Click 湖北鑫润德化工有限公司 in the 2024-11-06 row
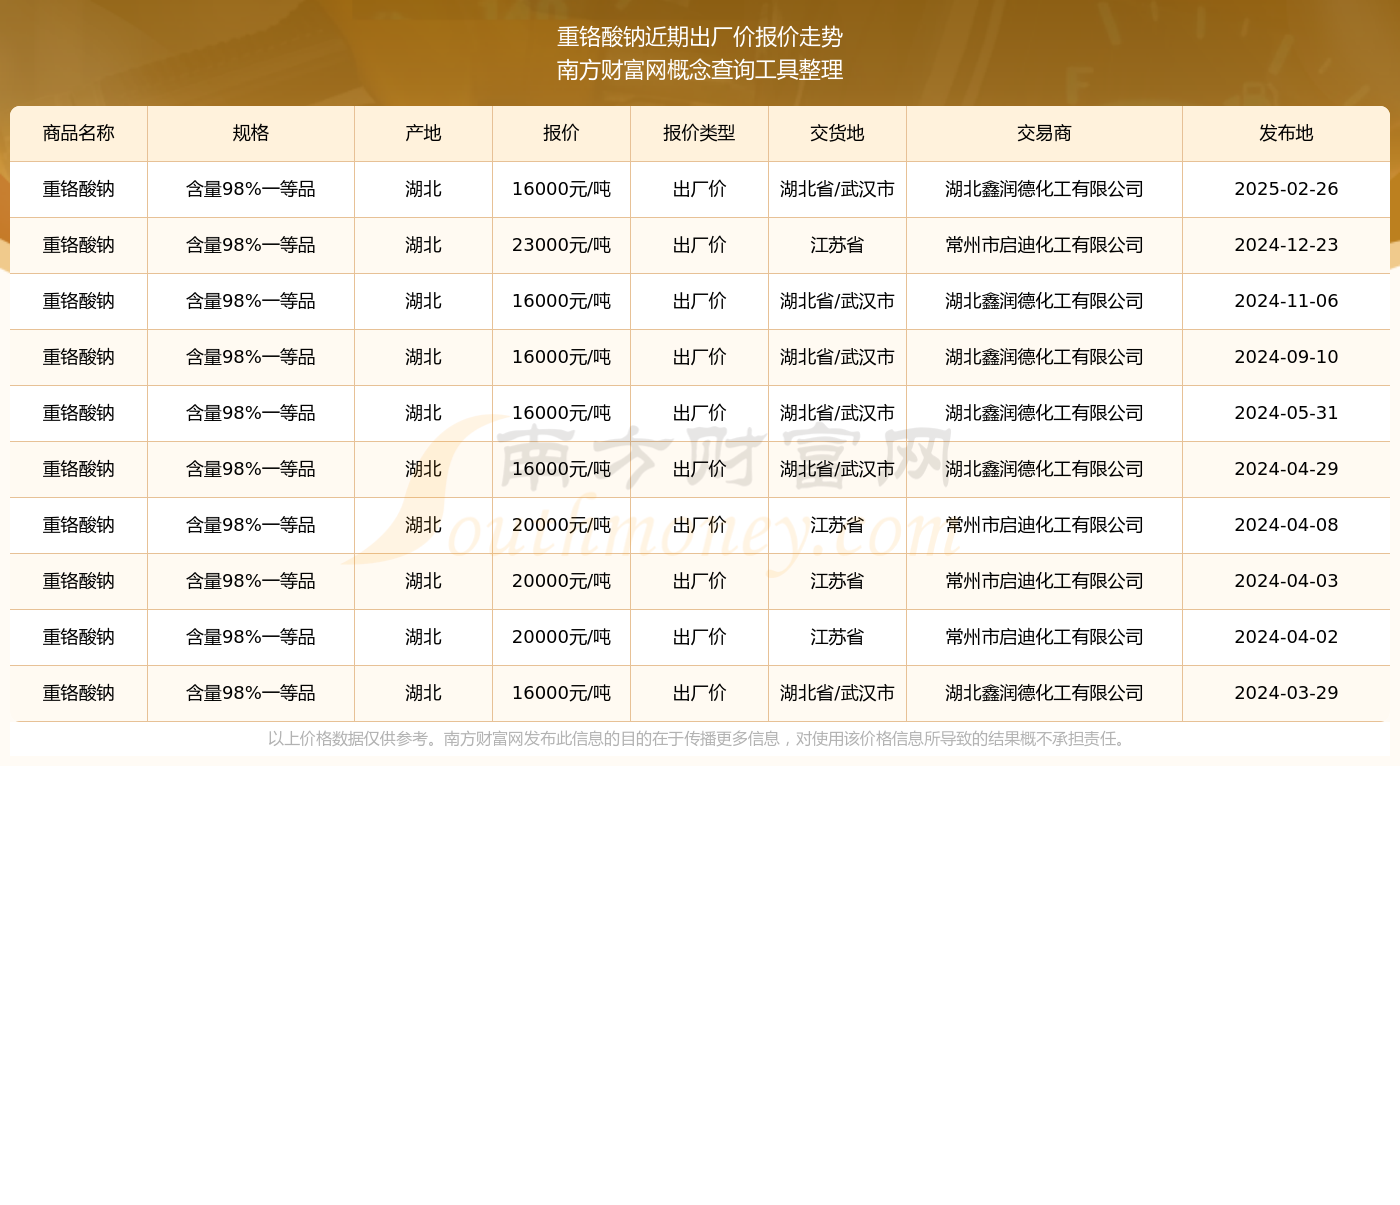 coord(1045,302)
